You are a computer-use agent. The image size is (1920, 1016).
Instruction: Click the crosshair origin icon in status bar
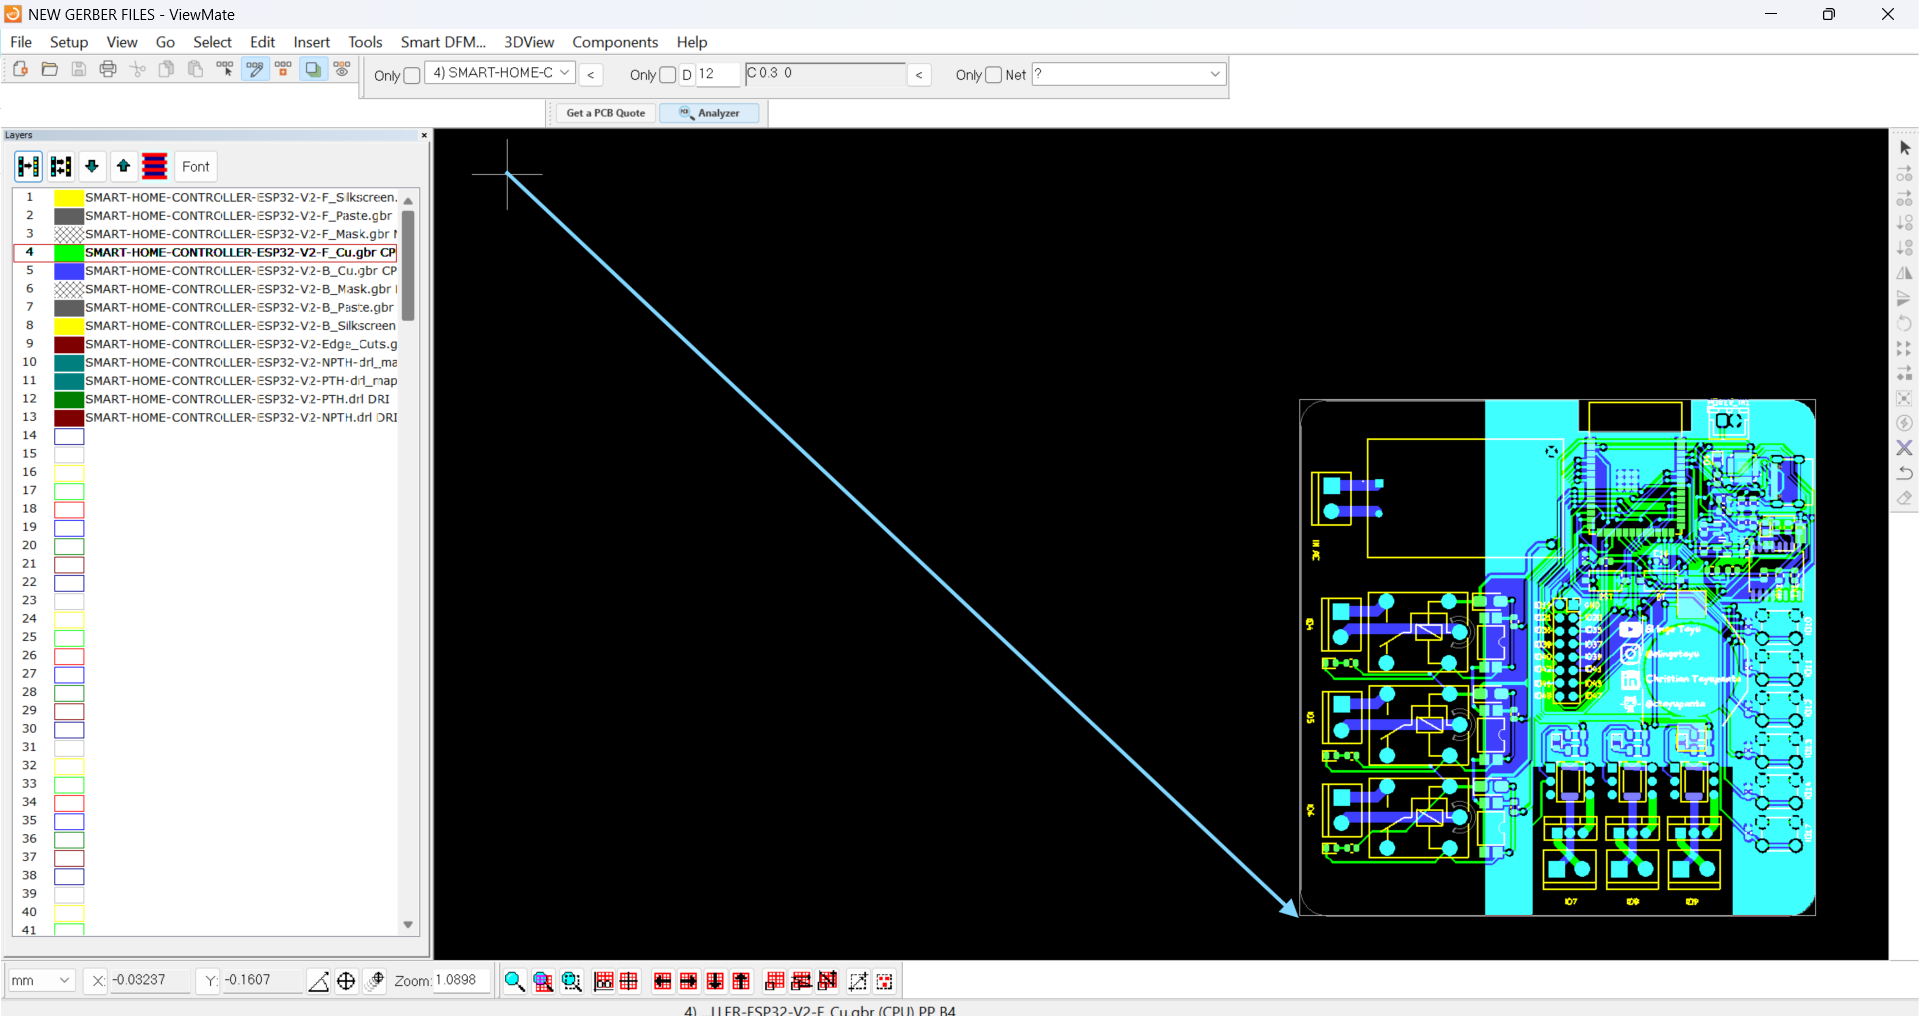pyautogui.click(x=346, y=981)
